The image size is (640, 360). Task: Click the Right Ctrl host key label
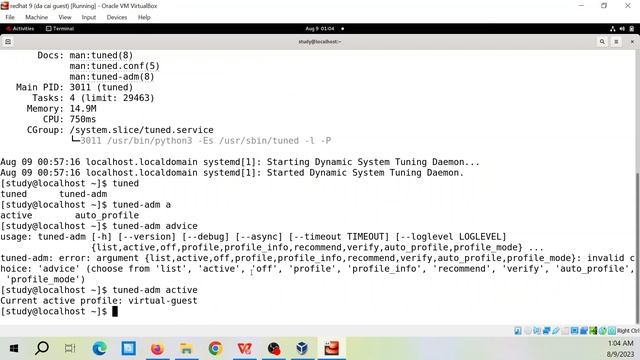click(x=628, y=331)
